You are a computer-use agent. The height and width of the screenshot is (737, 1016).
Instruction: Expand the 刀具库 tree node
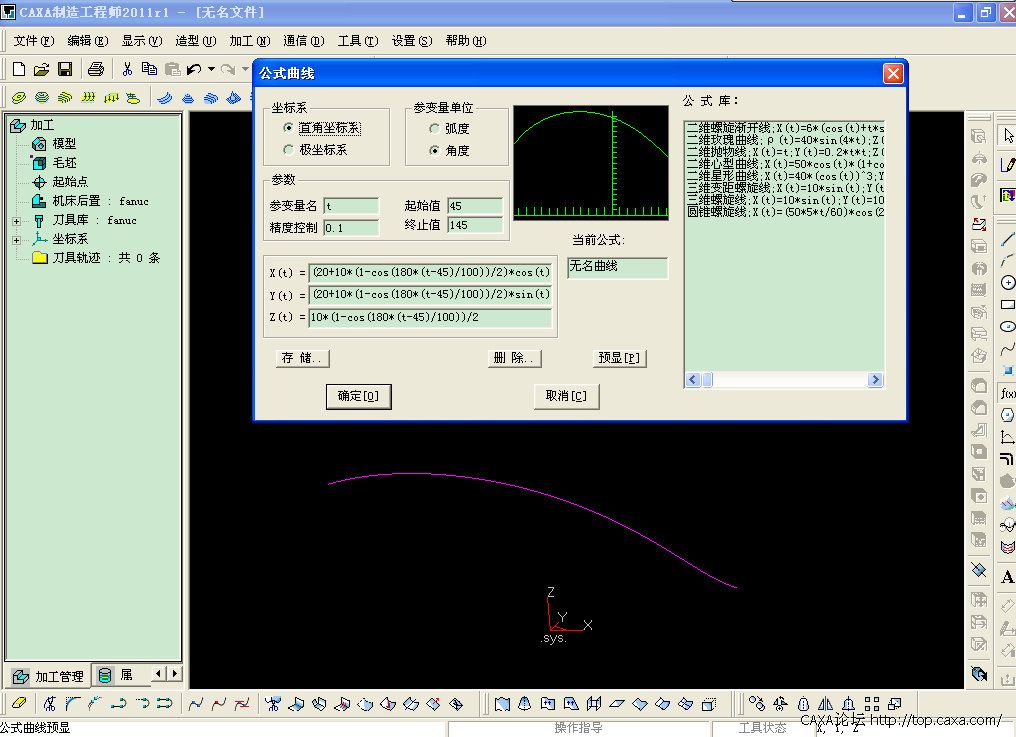[x=16, y=221]
